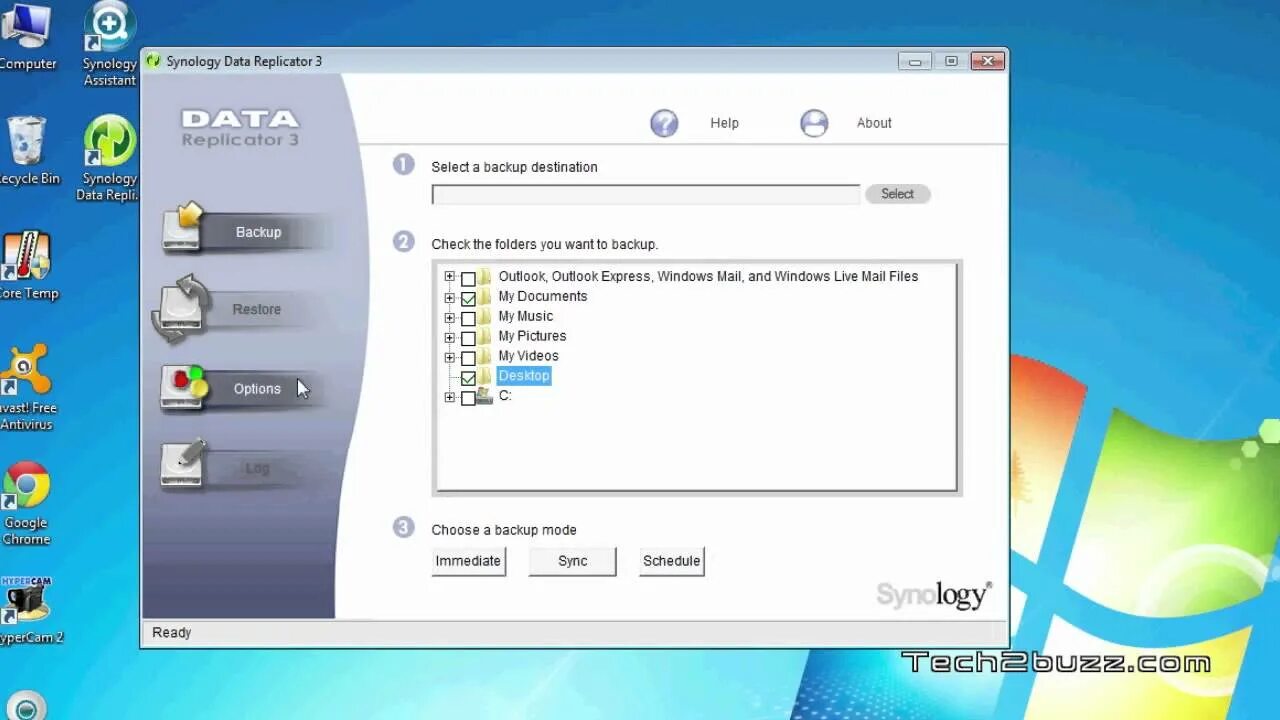Click the Sync backup mode button
Viewport: 1280px width, 720px height.
point(571,561)
